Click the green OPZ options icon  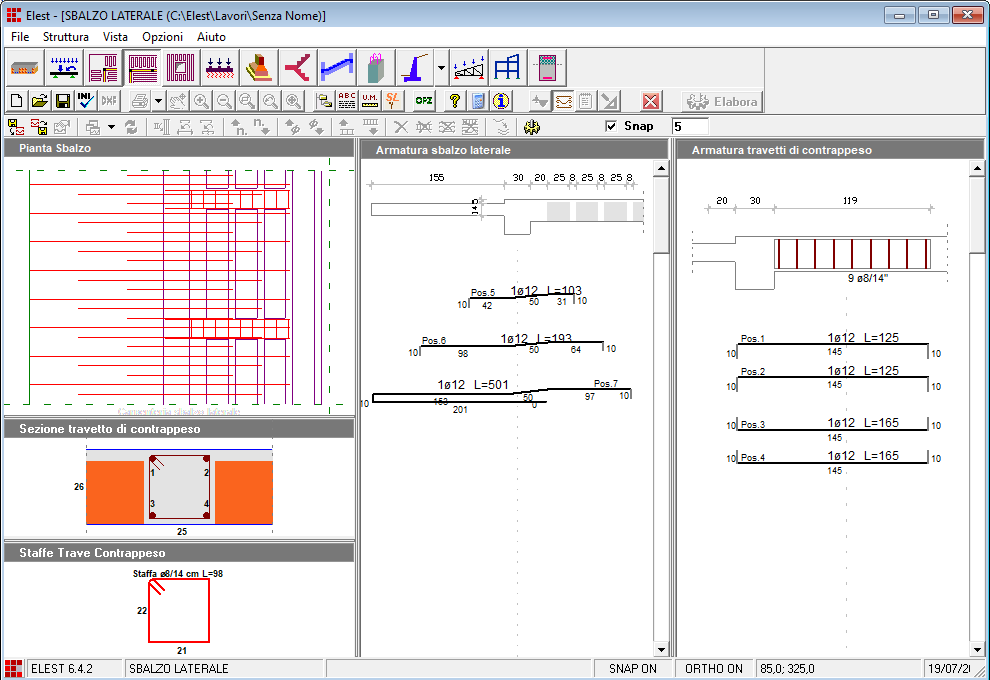click(424, 101)
